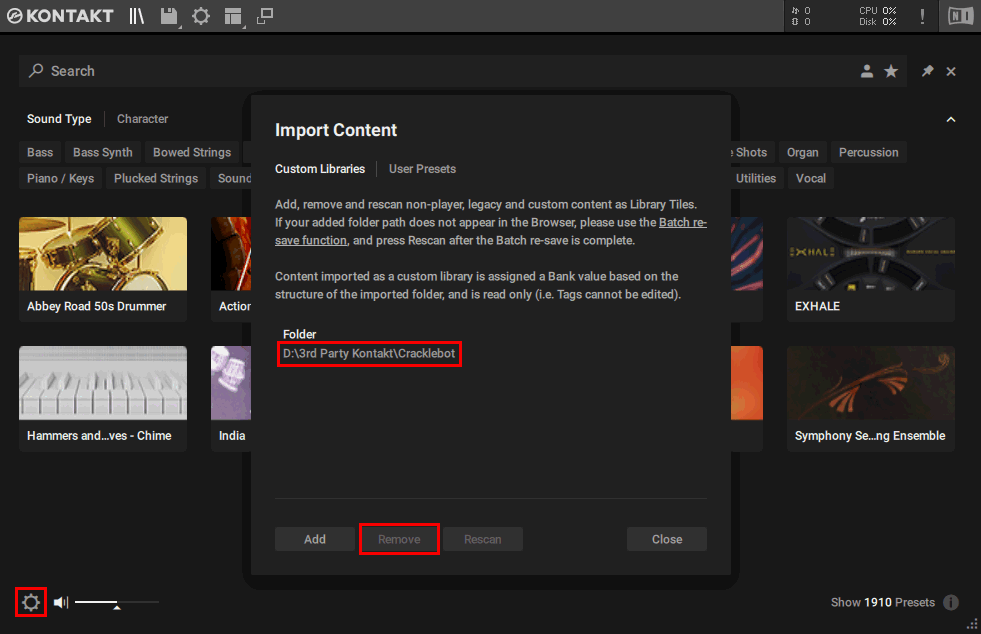Screen dimensions: 981x634
Task: Click the workspace layout icon in toolbar
Action: point(232,16)
